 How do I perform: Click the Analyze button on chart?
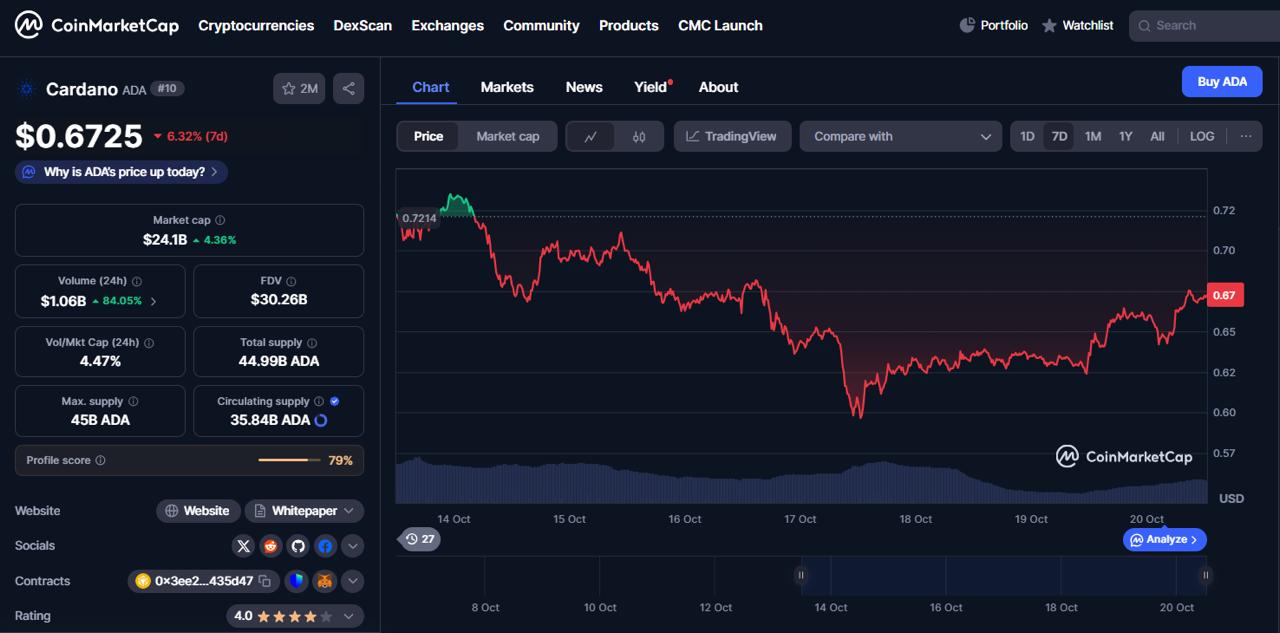(x=1165, y=540)
